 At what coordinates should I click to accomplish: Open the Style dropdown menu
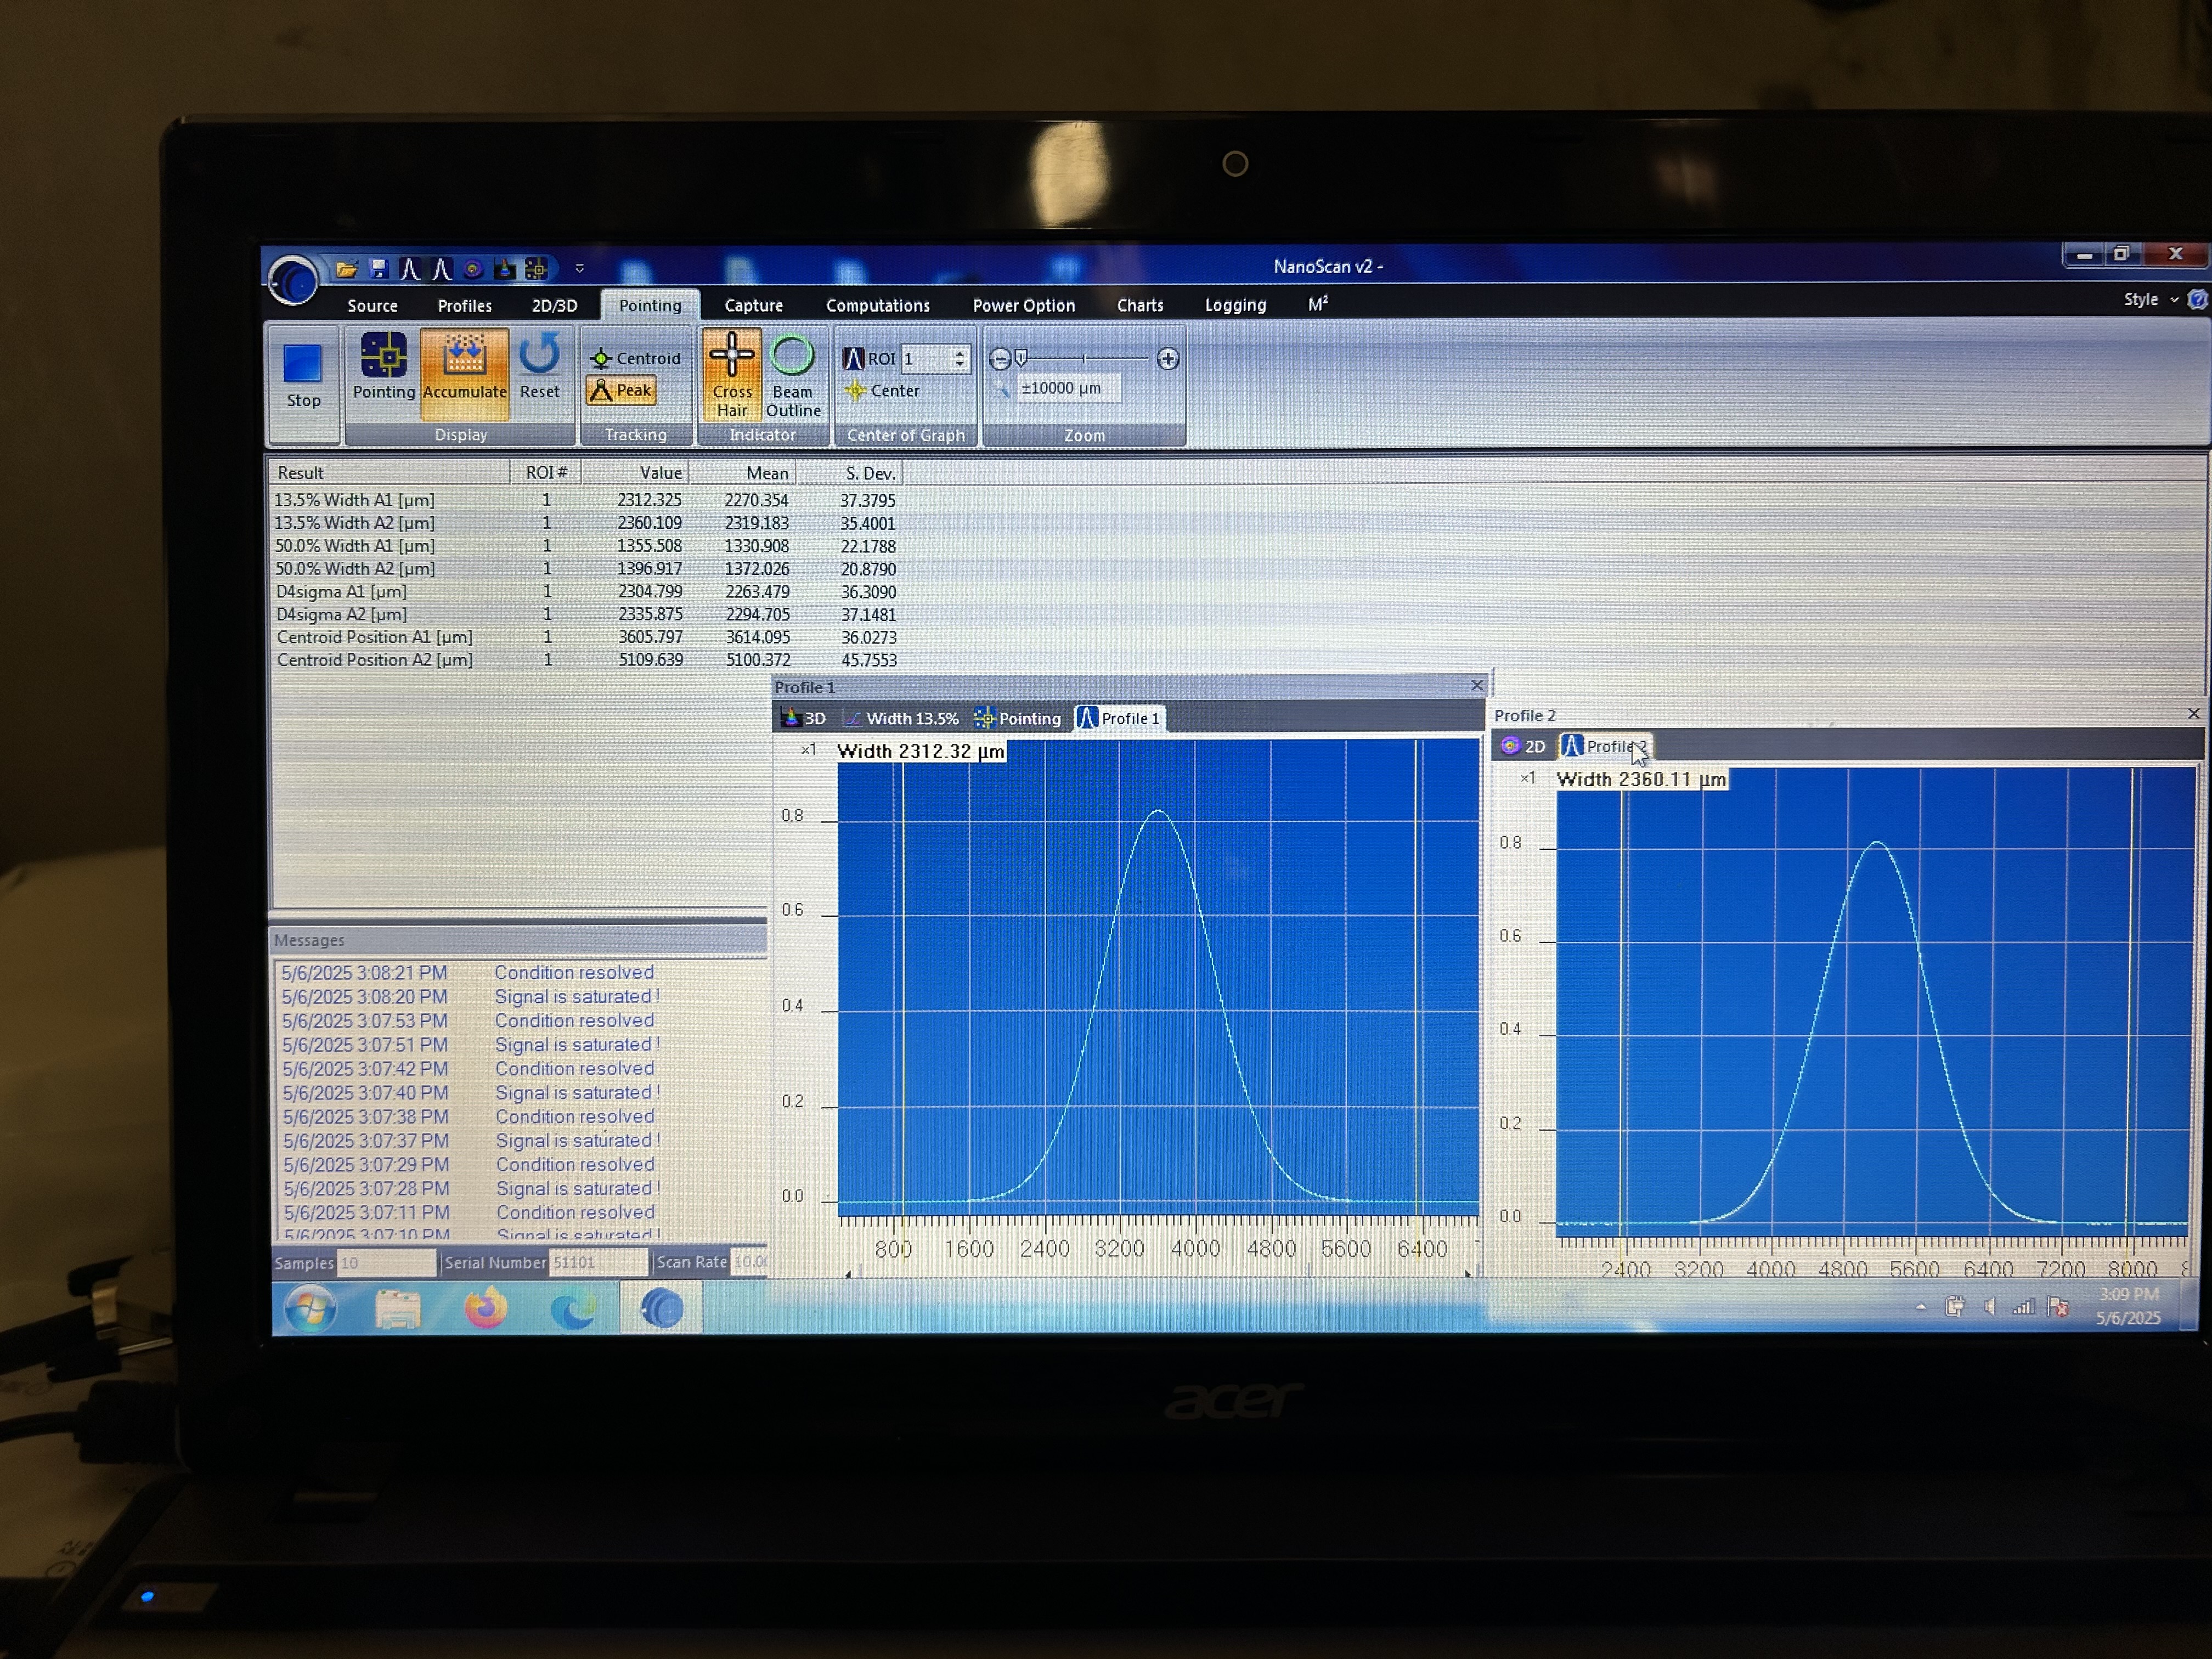pyautogui.click(x=2150, y=300)
